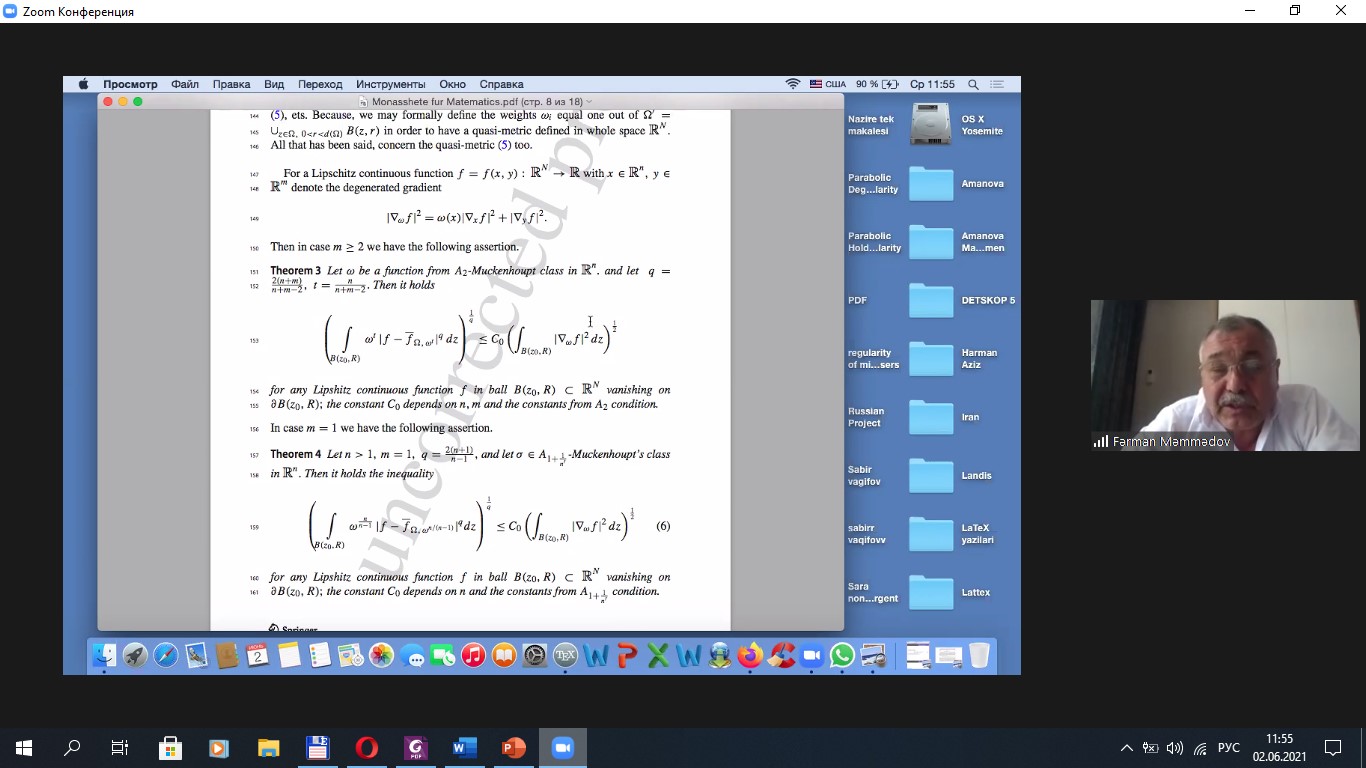Toggle the Wi-Fi icon in Mac menu bar
Viewport: 1366px width, 768px height.
click(793, 85)
